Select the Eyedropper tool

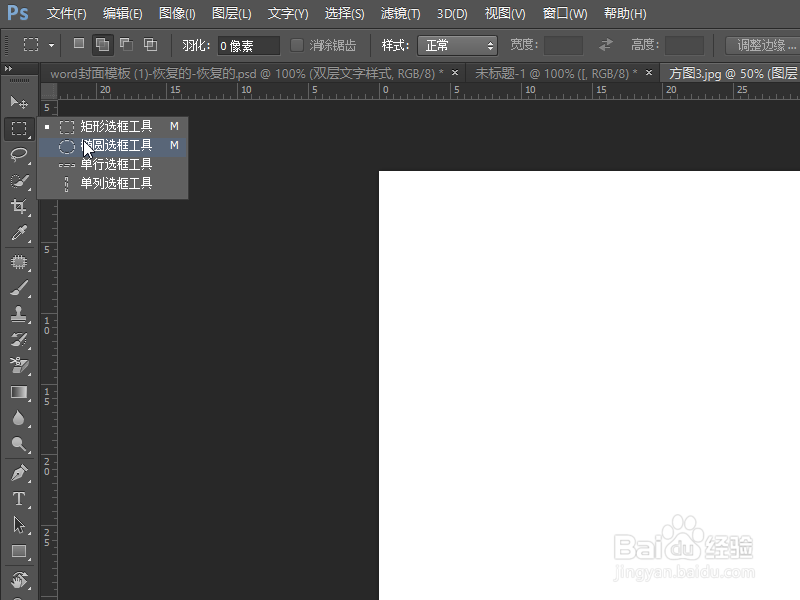click(19, 233)
